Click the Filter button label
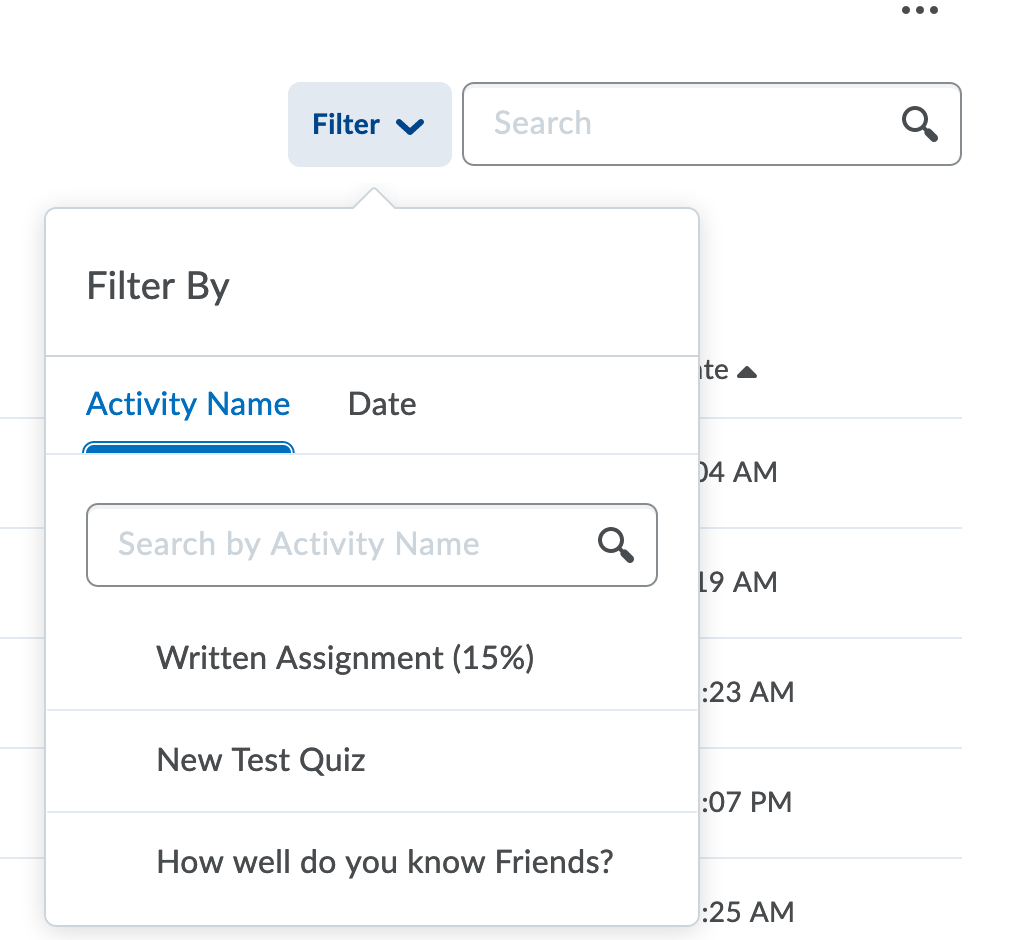1026x940 pixels. [x=346, y=125]
